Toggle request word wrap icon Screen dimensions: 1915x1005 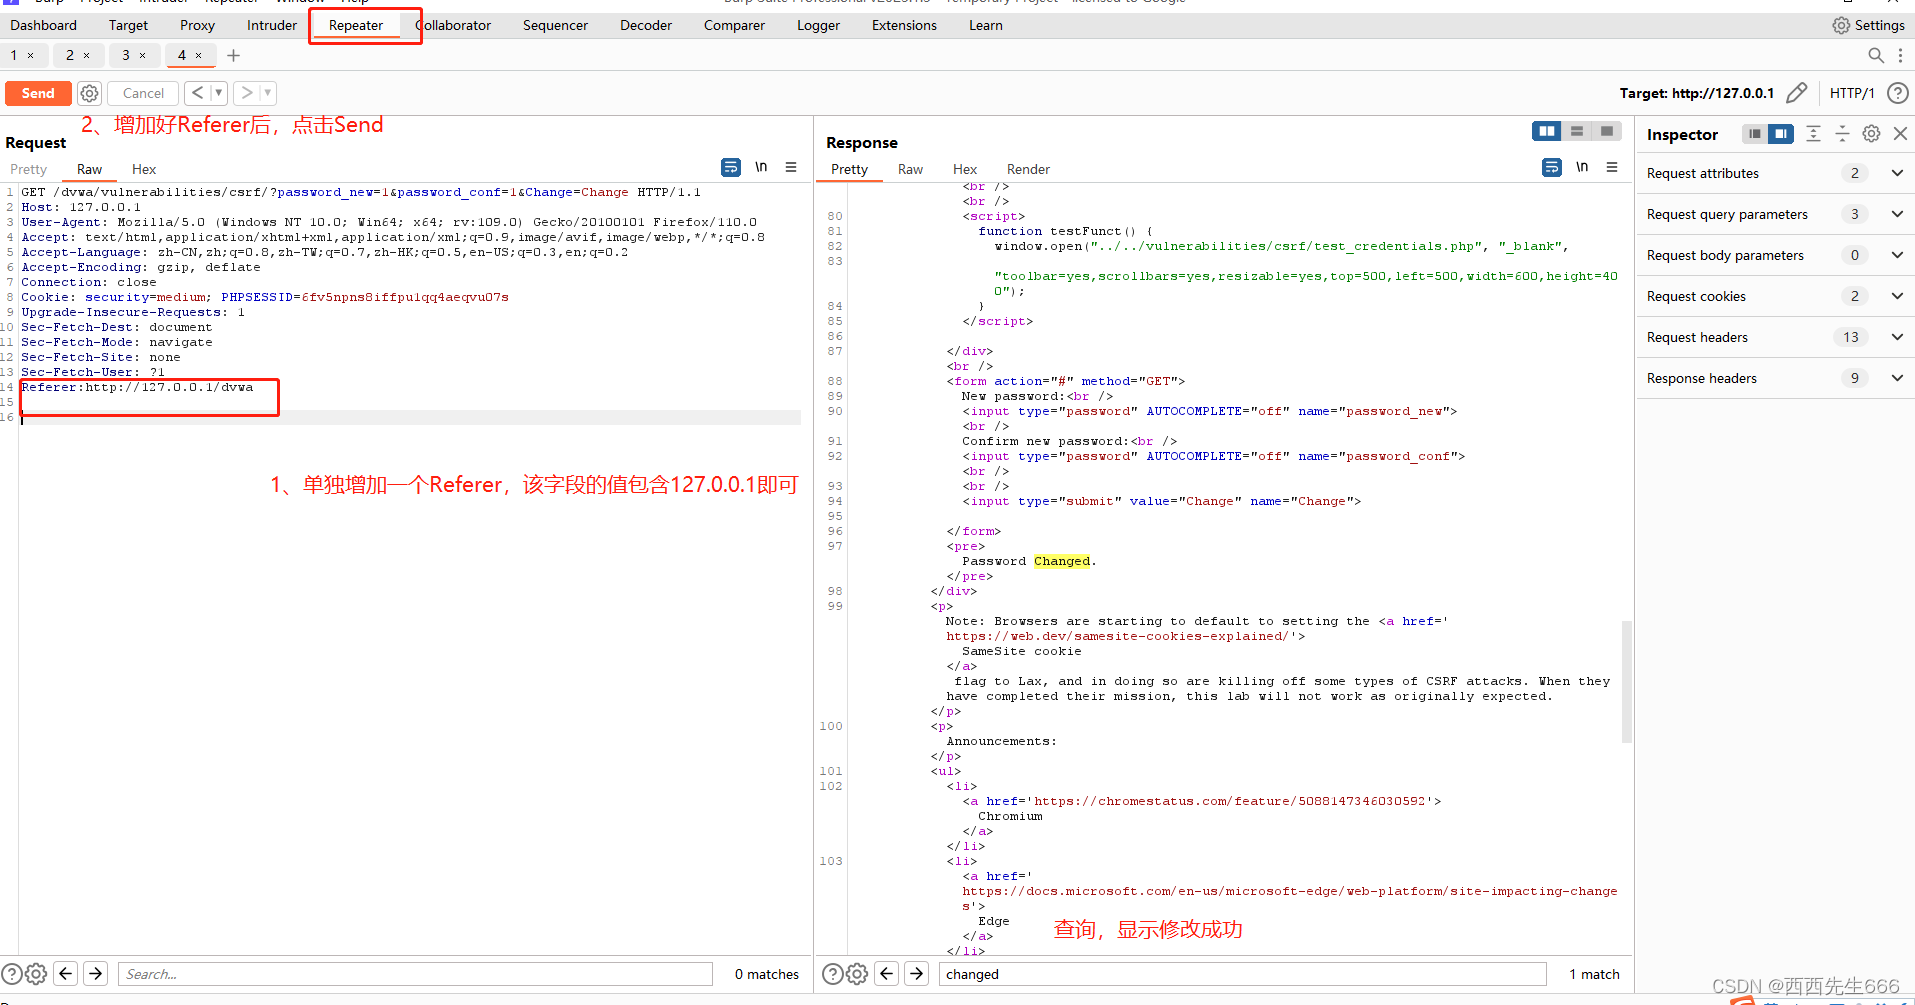point(731,167)
